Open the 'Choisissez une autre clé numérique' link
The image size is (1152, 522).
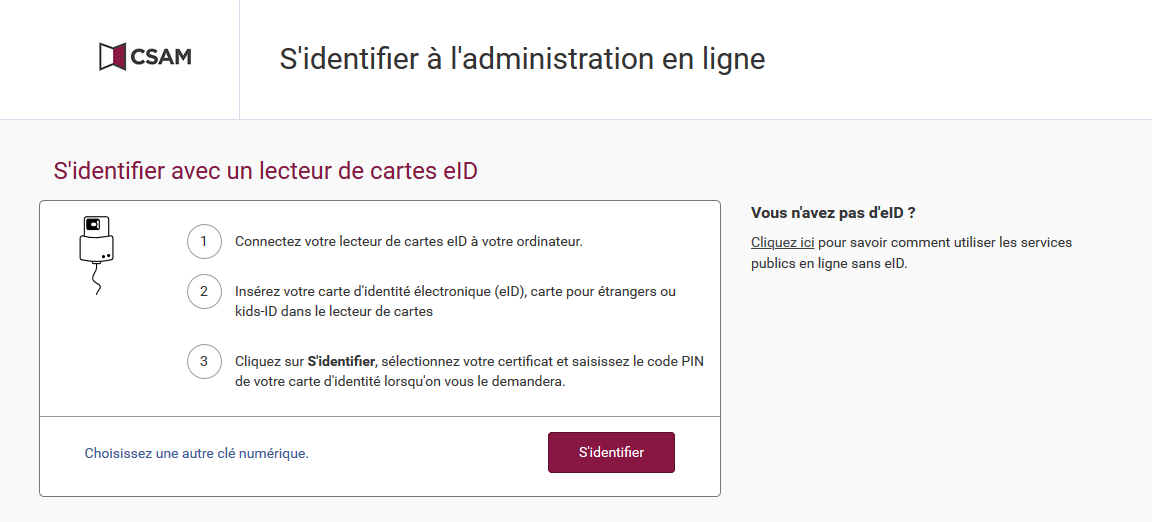197,454
